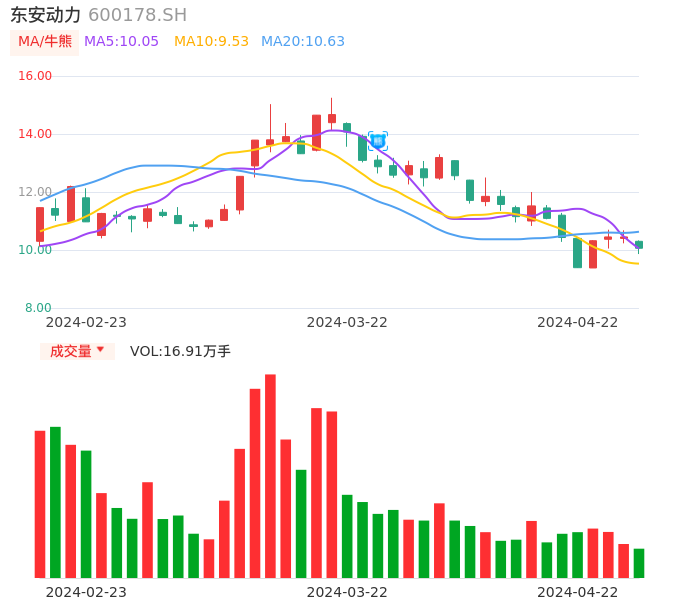Click the 2024-04-22 date under volume chart
The height and width of the screenshot is (606, 686).
(x=578, y=592)
